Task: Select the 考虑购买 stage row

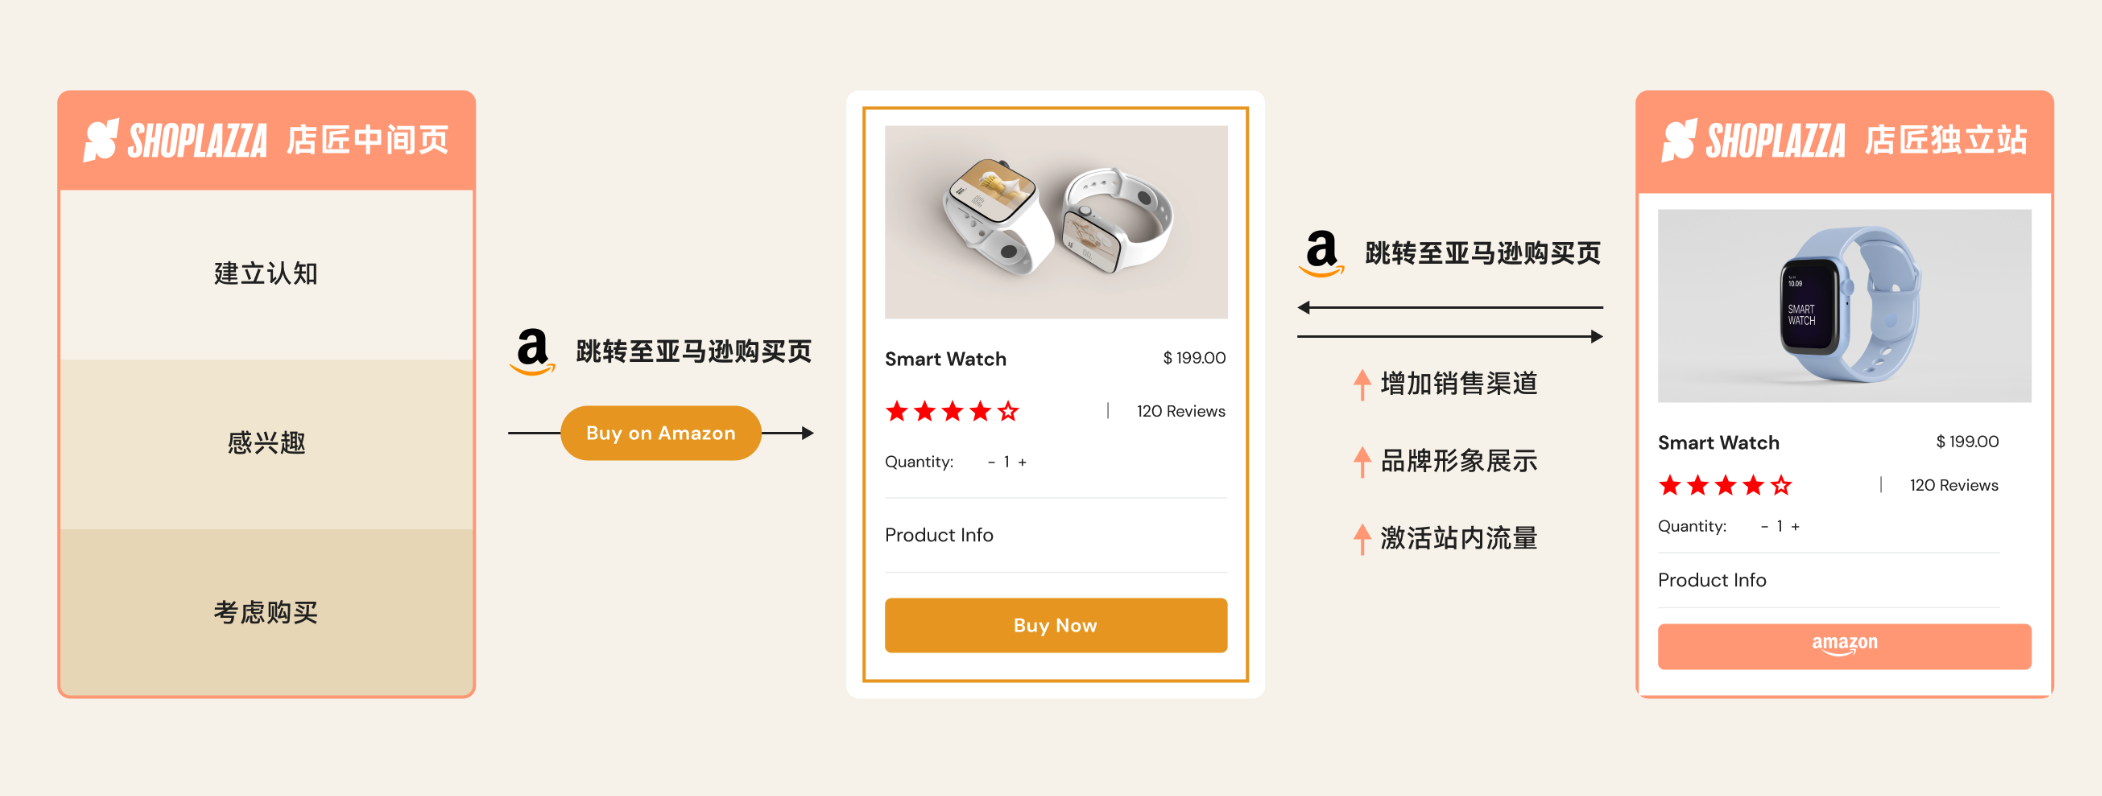Action: click(266, 612)
